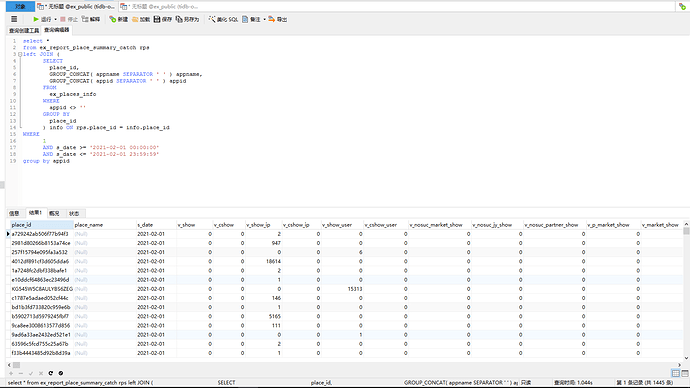The height and width of the screenshot is (388, 690).
Task: Open the 信息 info result tab
Action: tap(14, 213)
